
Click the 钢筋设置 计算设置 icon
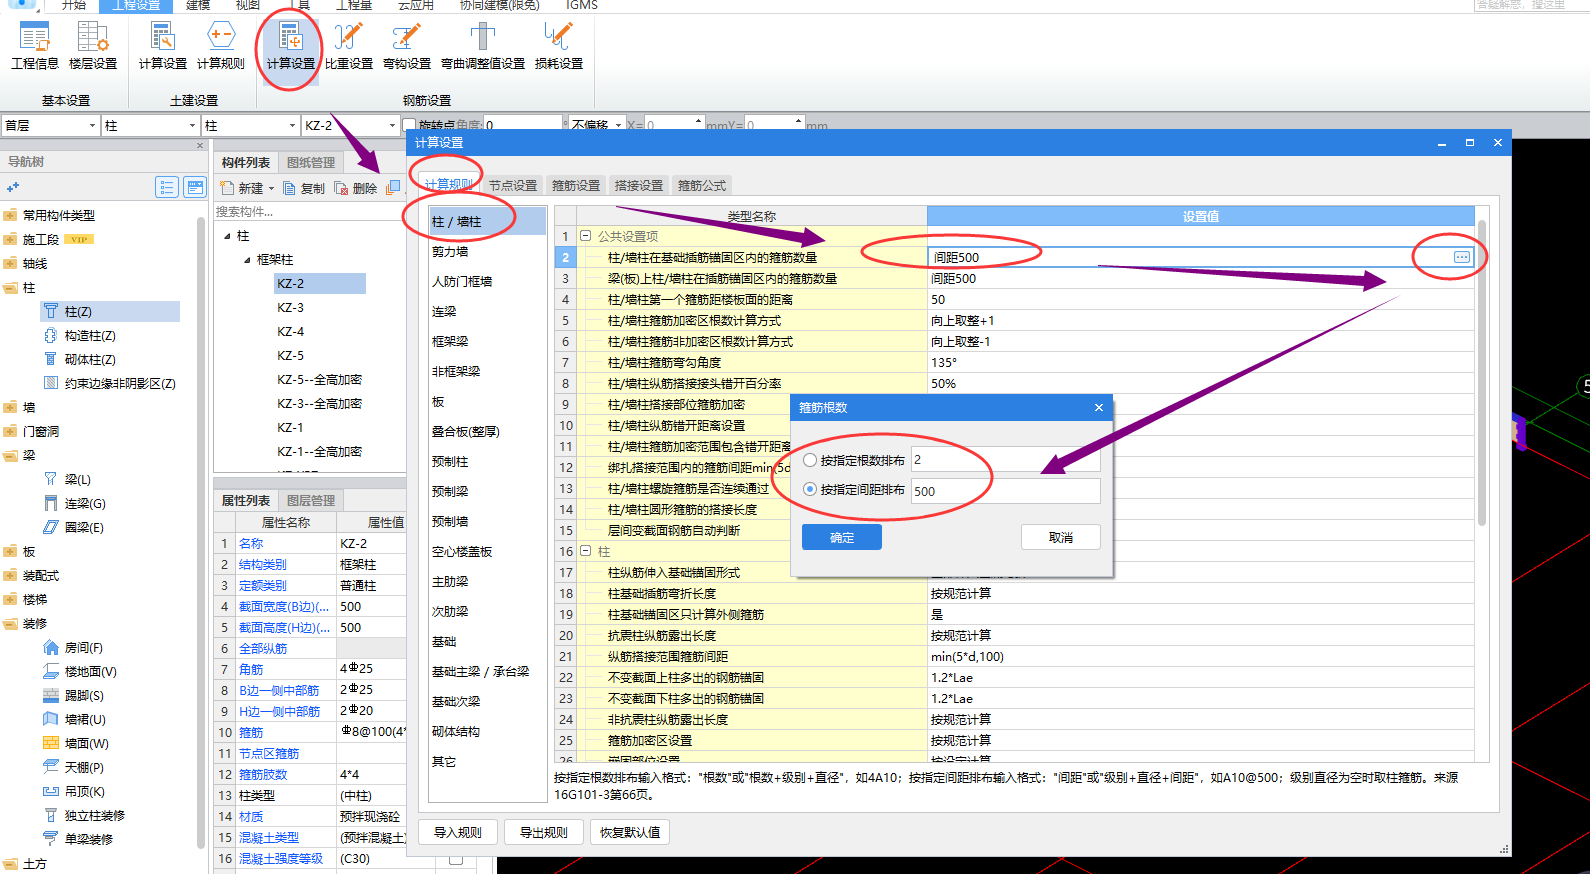[x=290, y=46]
